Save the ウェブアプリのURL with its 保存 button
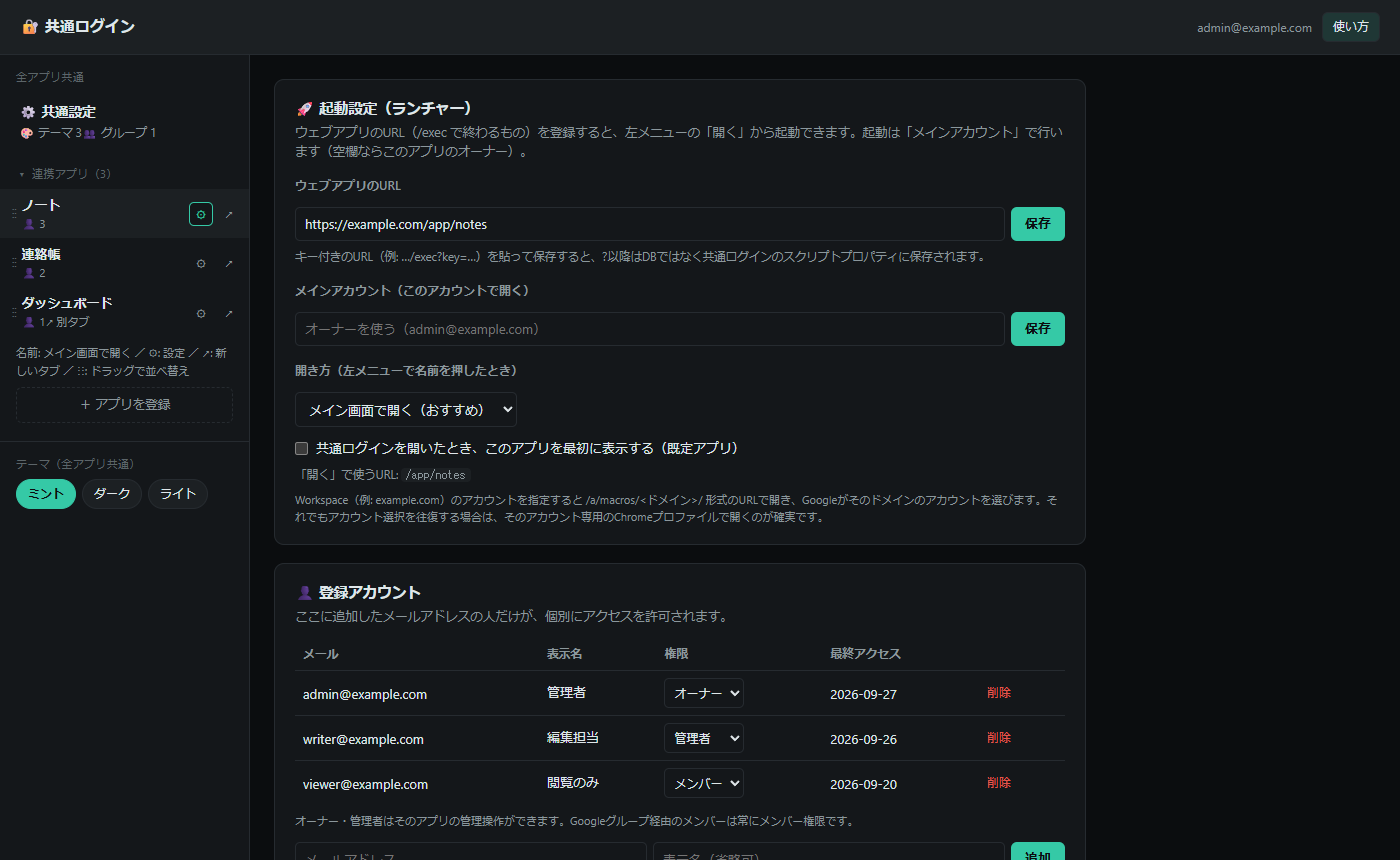Image resolution: width=1400 pixels, height=860 pixels. click(x=1038, y=224)
